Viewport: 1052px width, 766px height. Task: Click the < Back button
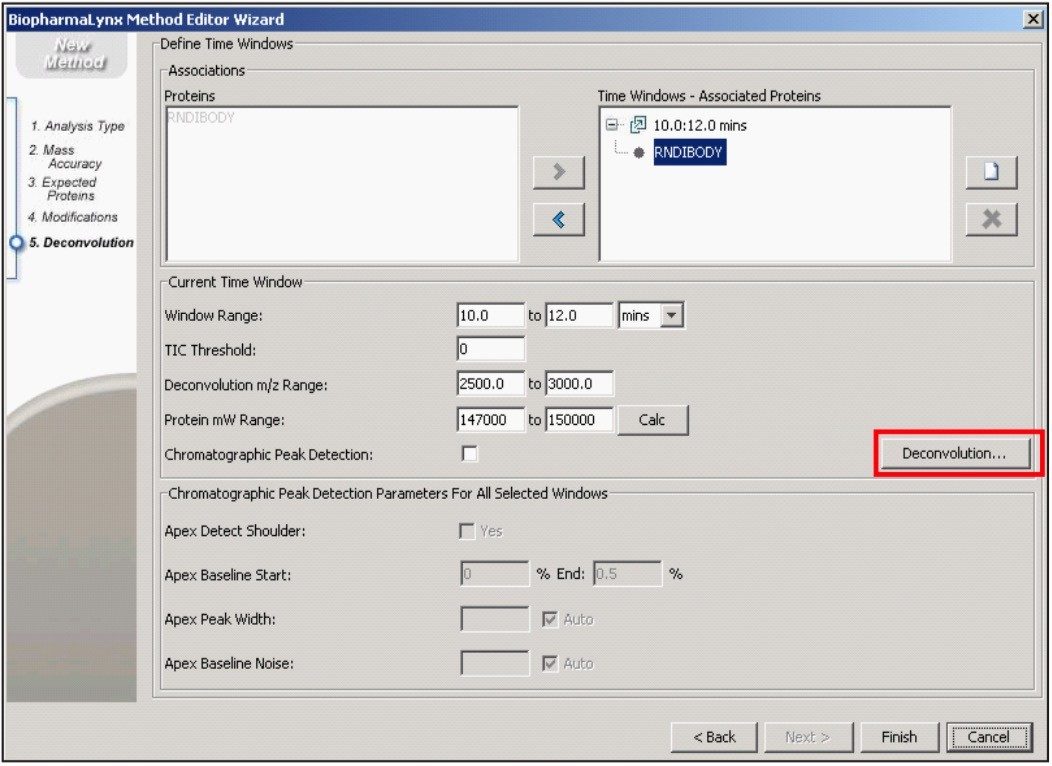715,737
